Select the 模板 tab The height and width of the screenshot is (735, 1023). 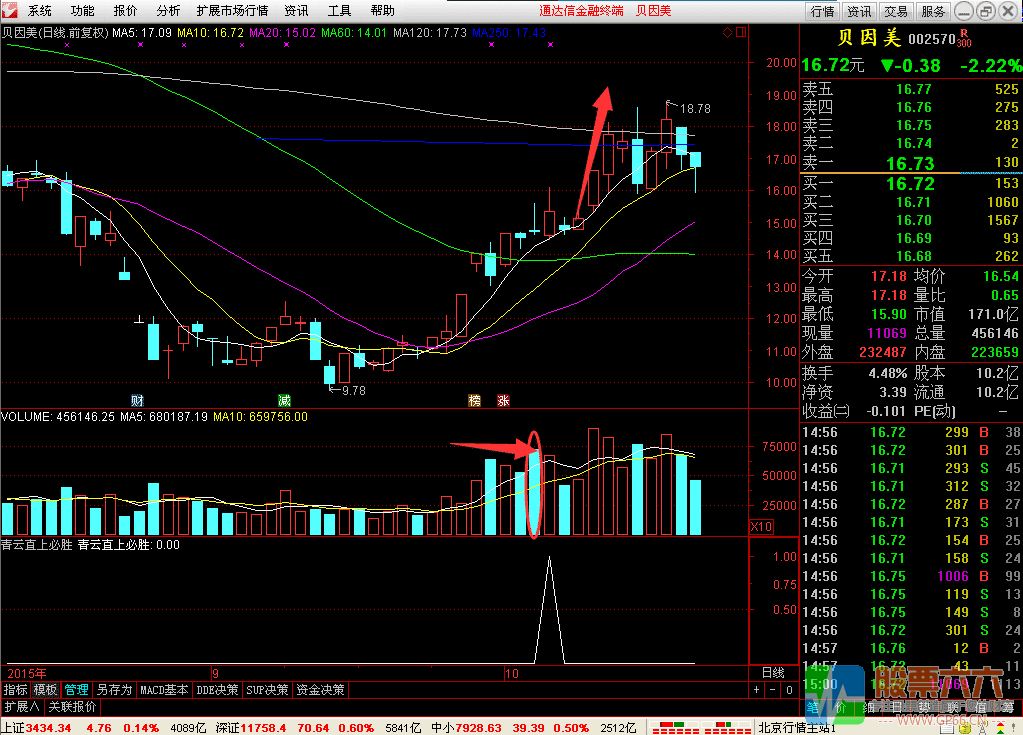coord(46,690)
